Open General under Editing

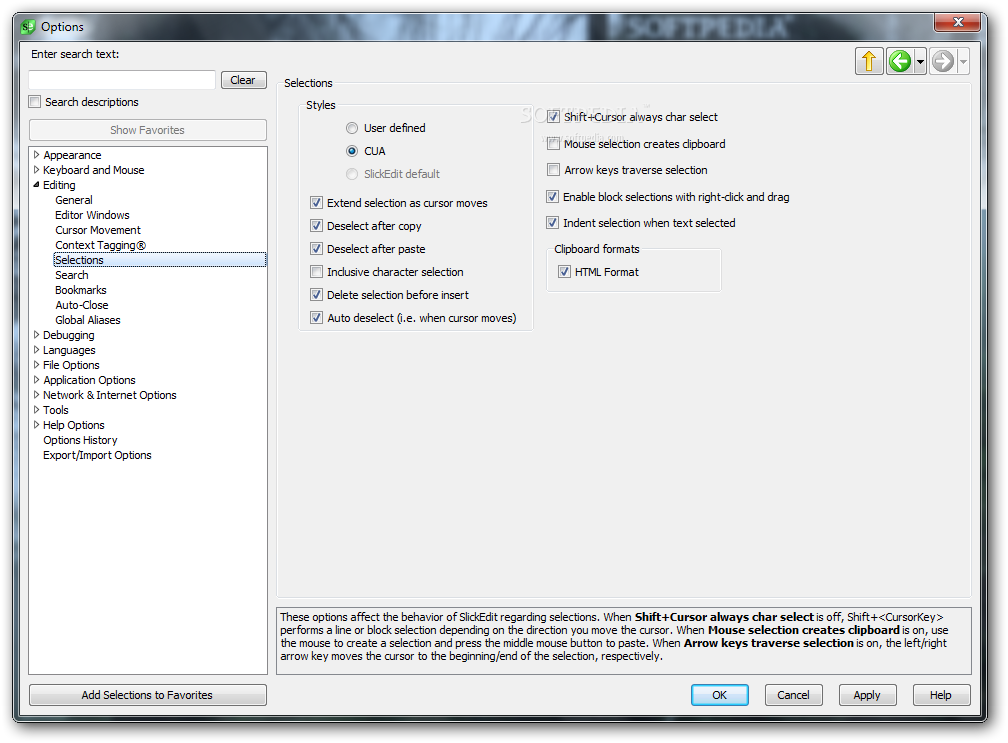[74, 200]
